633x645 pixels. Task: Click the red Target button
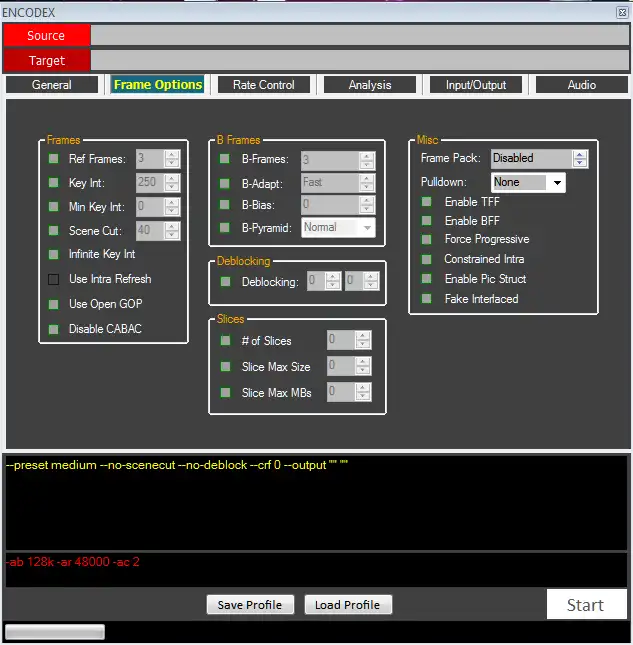[46, 60]
